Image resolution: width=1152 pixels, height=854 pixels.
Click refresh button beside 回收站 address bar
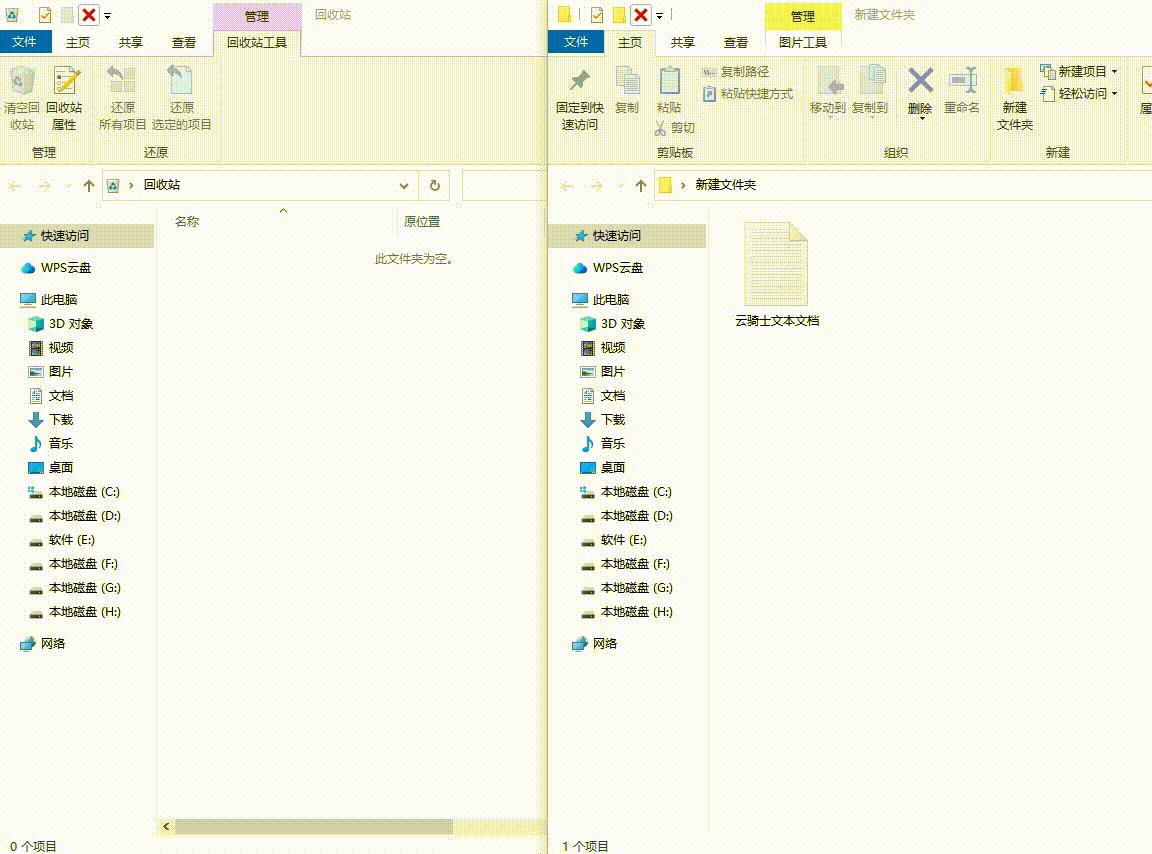click(434, 185)
